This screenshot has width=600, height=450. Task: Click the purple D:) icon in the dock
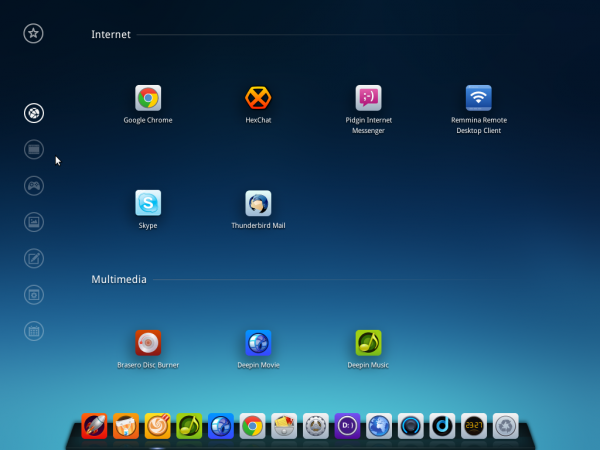[x=347, y=426]
